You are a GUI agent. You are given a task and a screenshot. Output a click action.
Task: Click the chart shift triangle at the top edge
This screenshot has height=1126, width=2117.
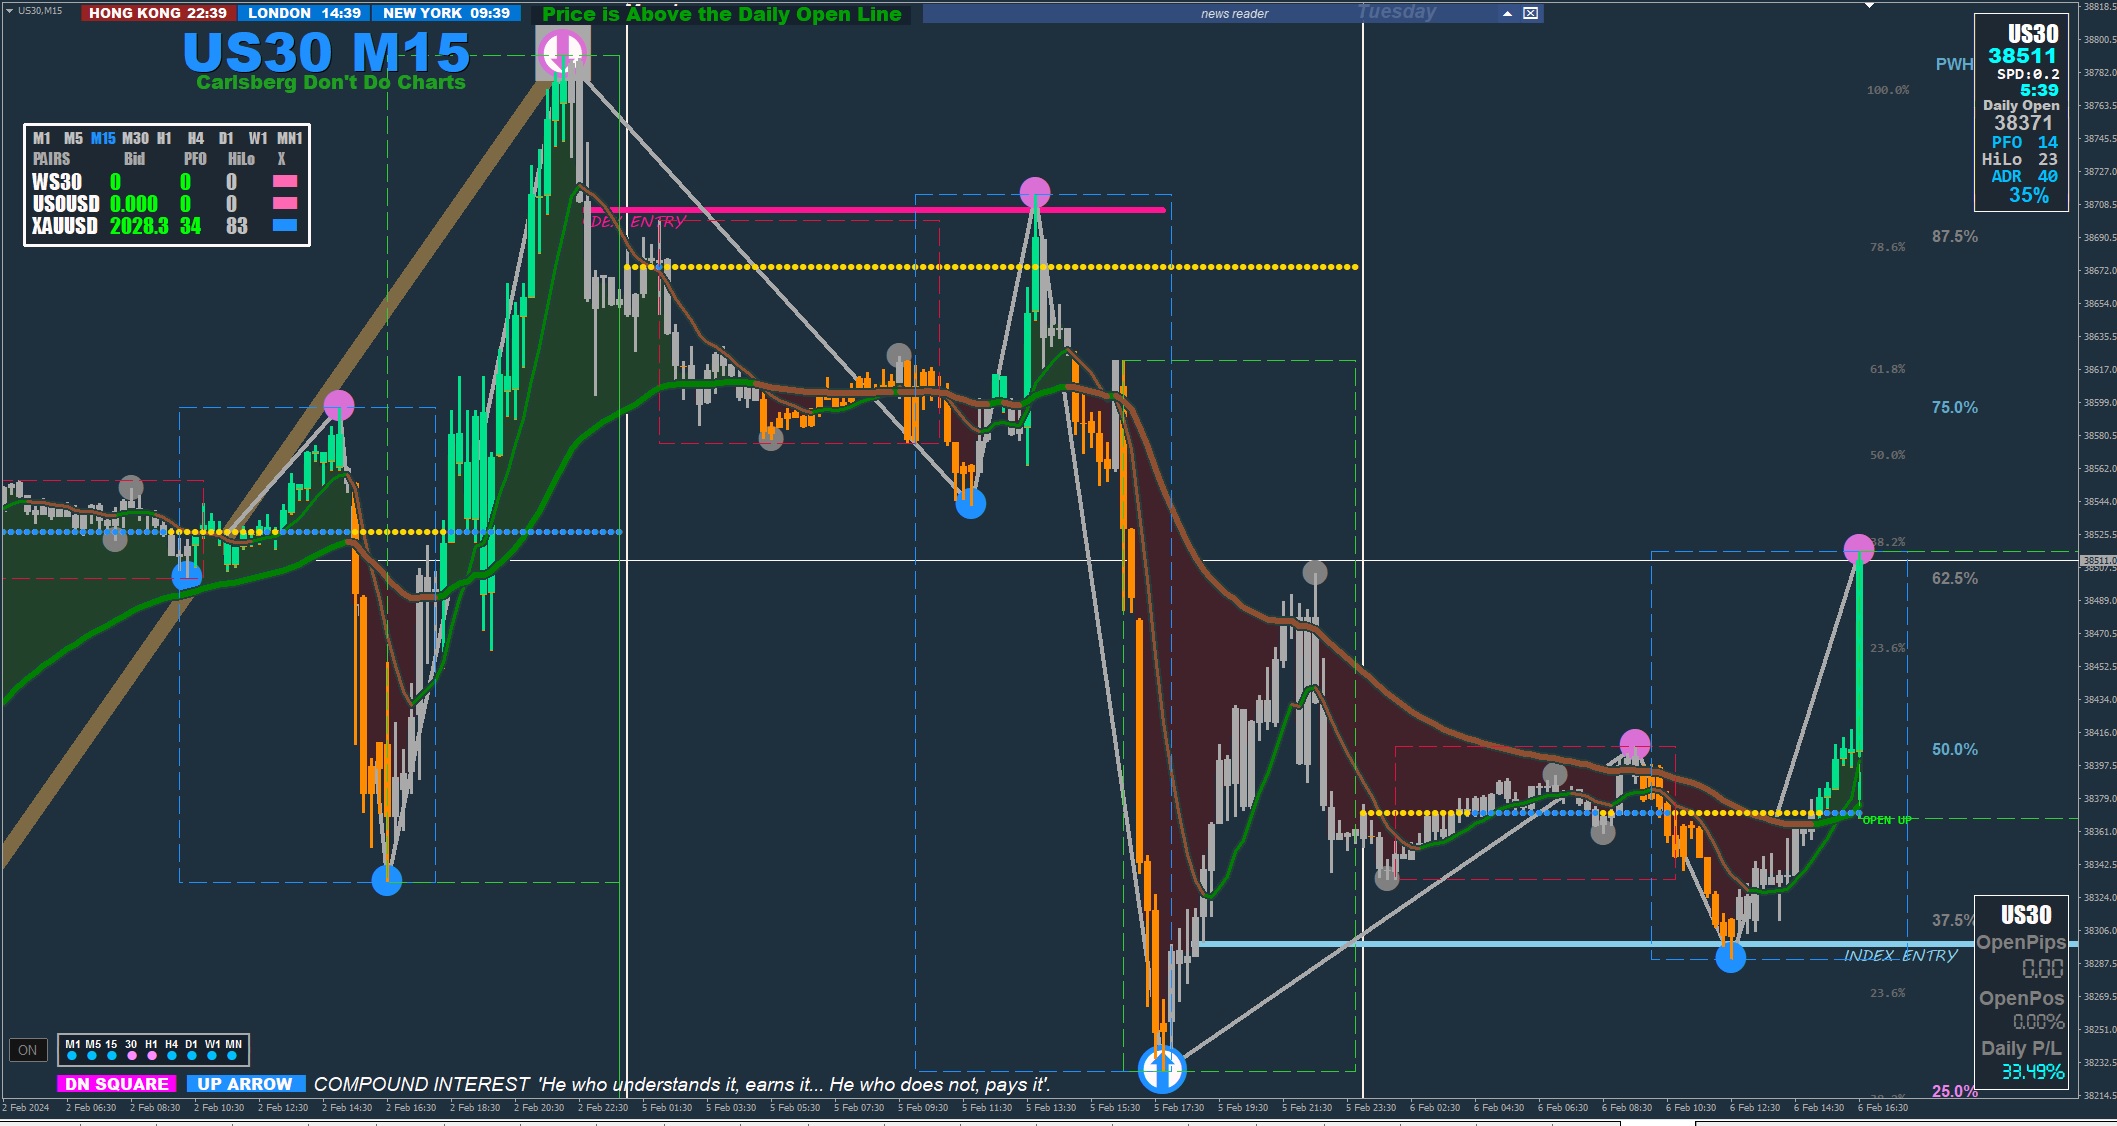(1869, 5)
